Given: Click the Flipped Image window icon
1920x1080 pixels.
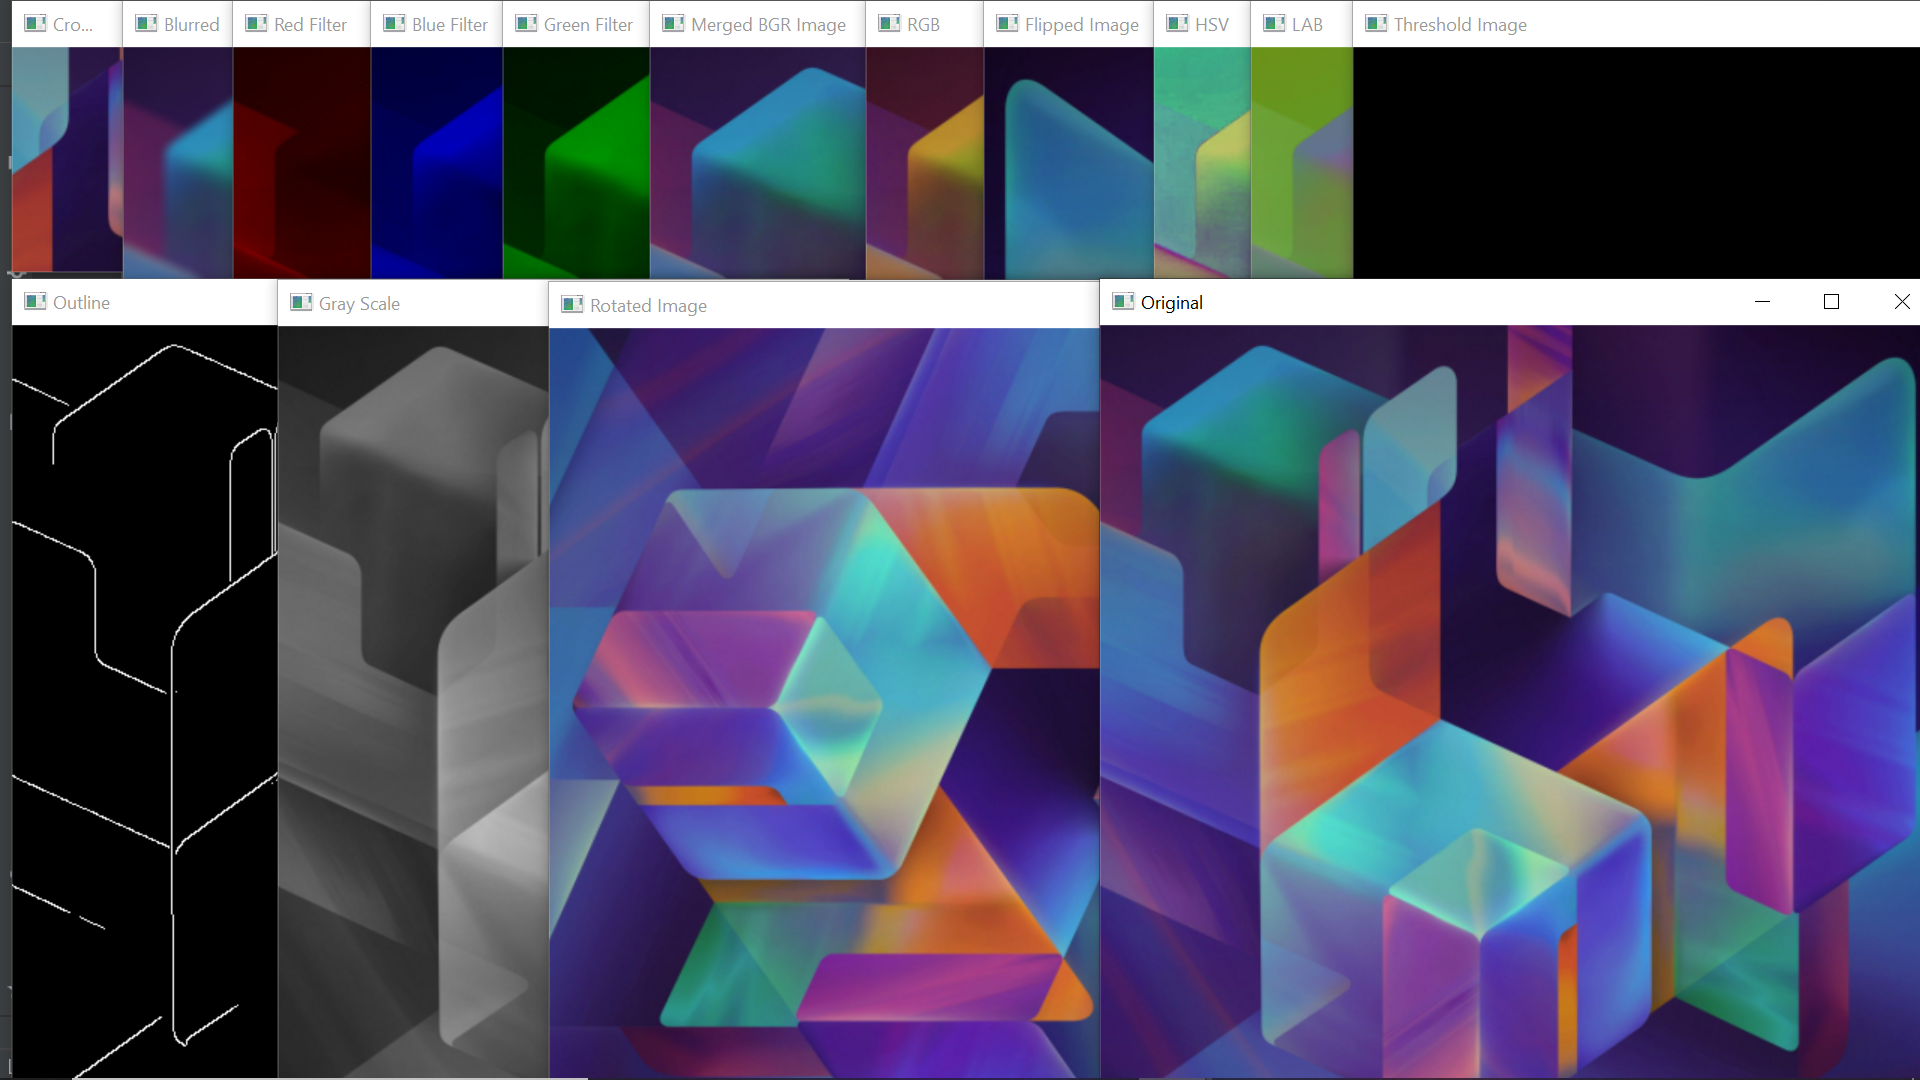Looking at the screenshot, I should pyautogui.click(x=1007, y=24).
